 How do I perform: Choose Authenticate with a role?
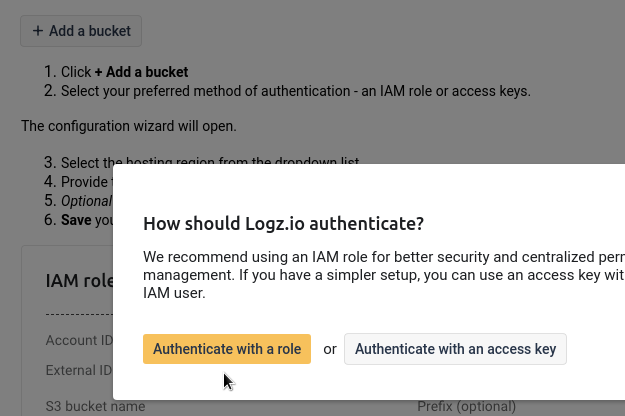click(x=227, y=349)
